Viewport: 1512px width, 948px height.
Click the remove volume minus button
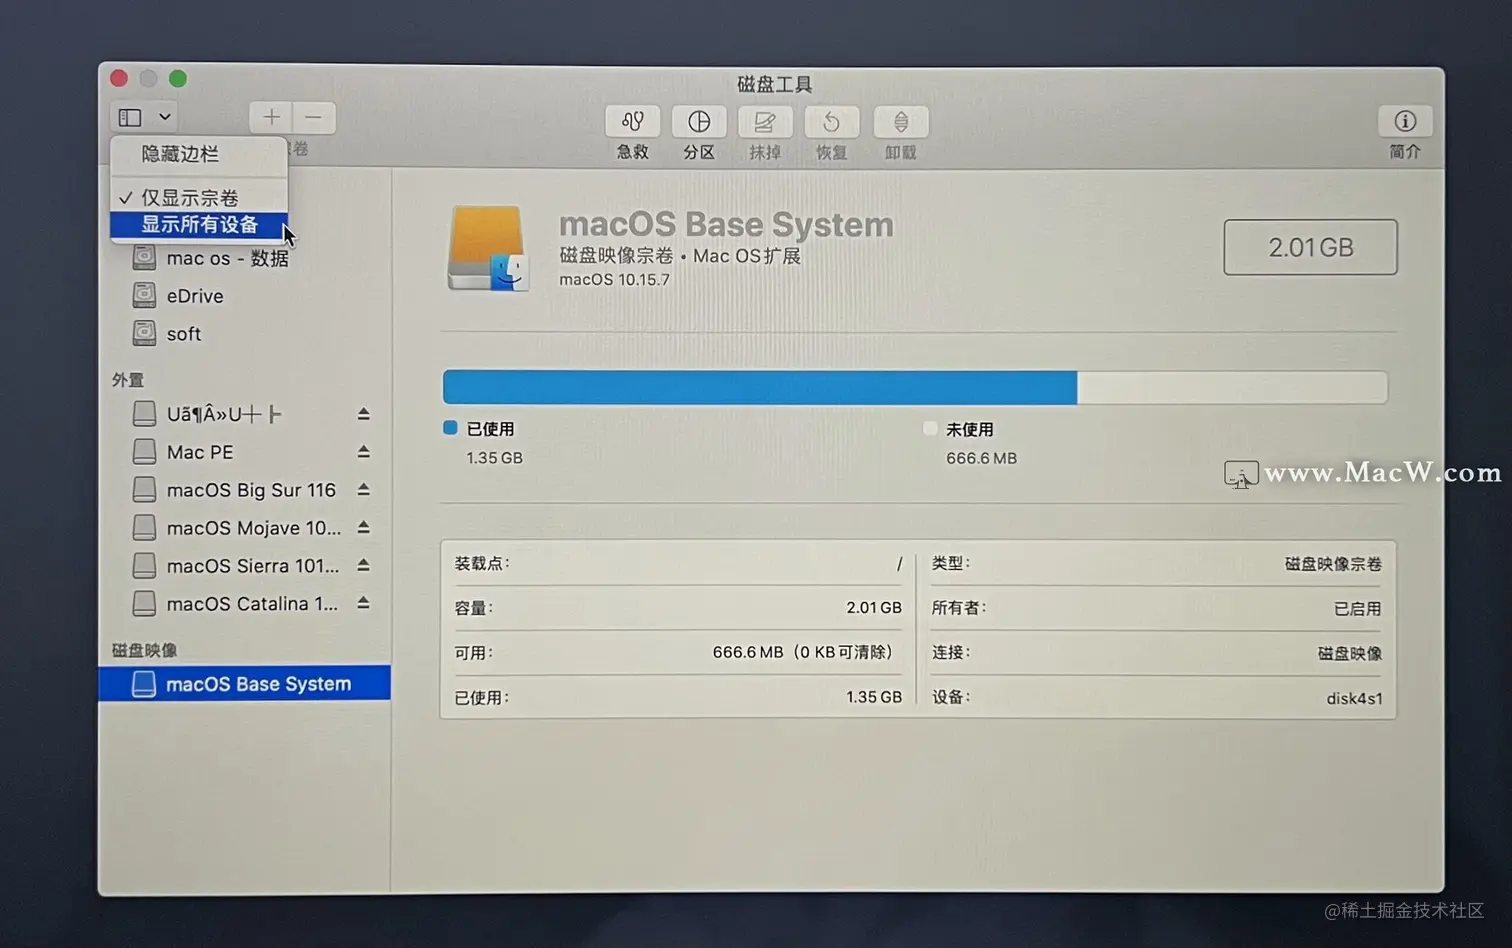click(x=314, y=117)
